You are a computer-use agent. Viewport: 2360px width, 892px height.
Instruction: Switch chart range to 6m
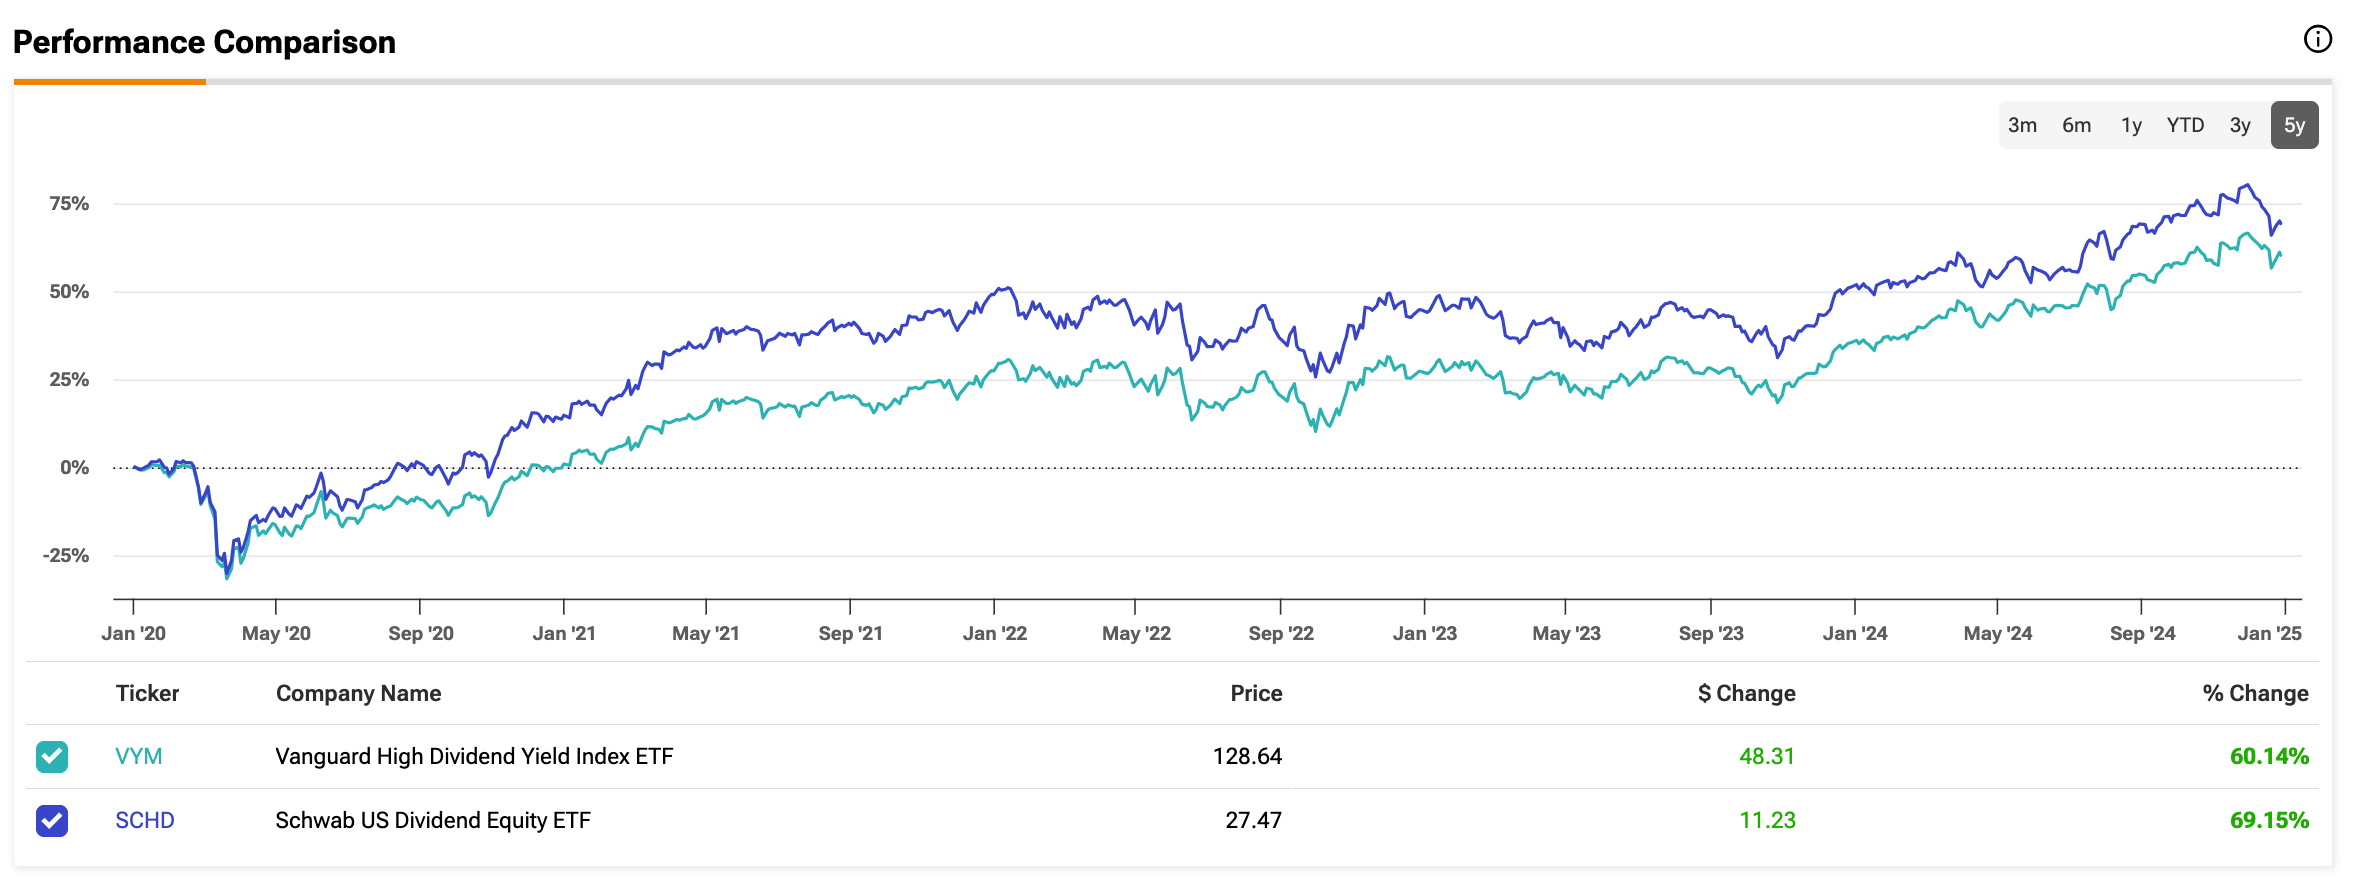pos(2077,125)
